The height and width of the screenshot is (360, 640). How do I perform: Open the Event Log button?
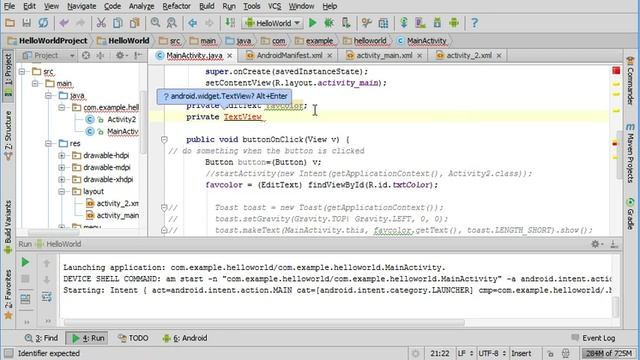pos(593,338)
